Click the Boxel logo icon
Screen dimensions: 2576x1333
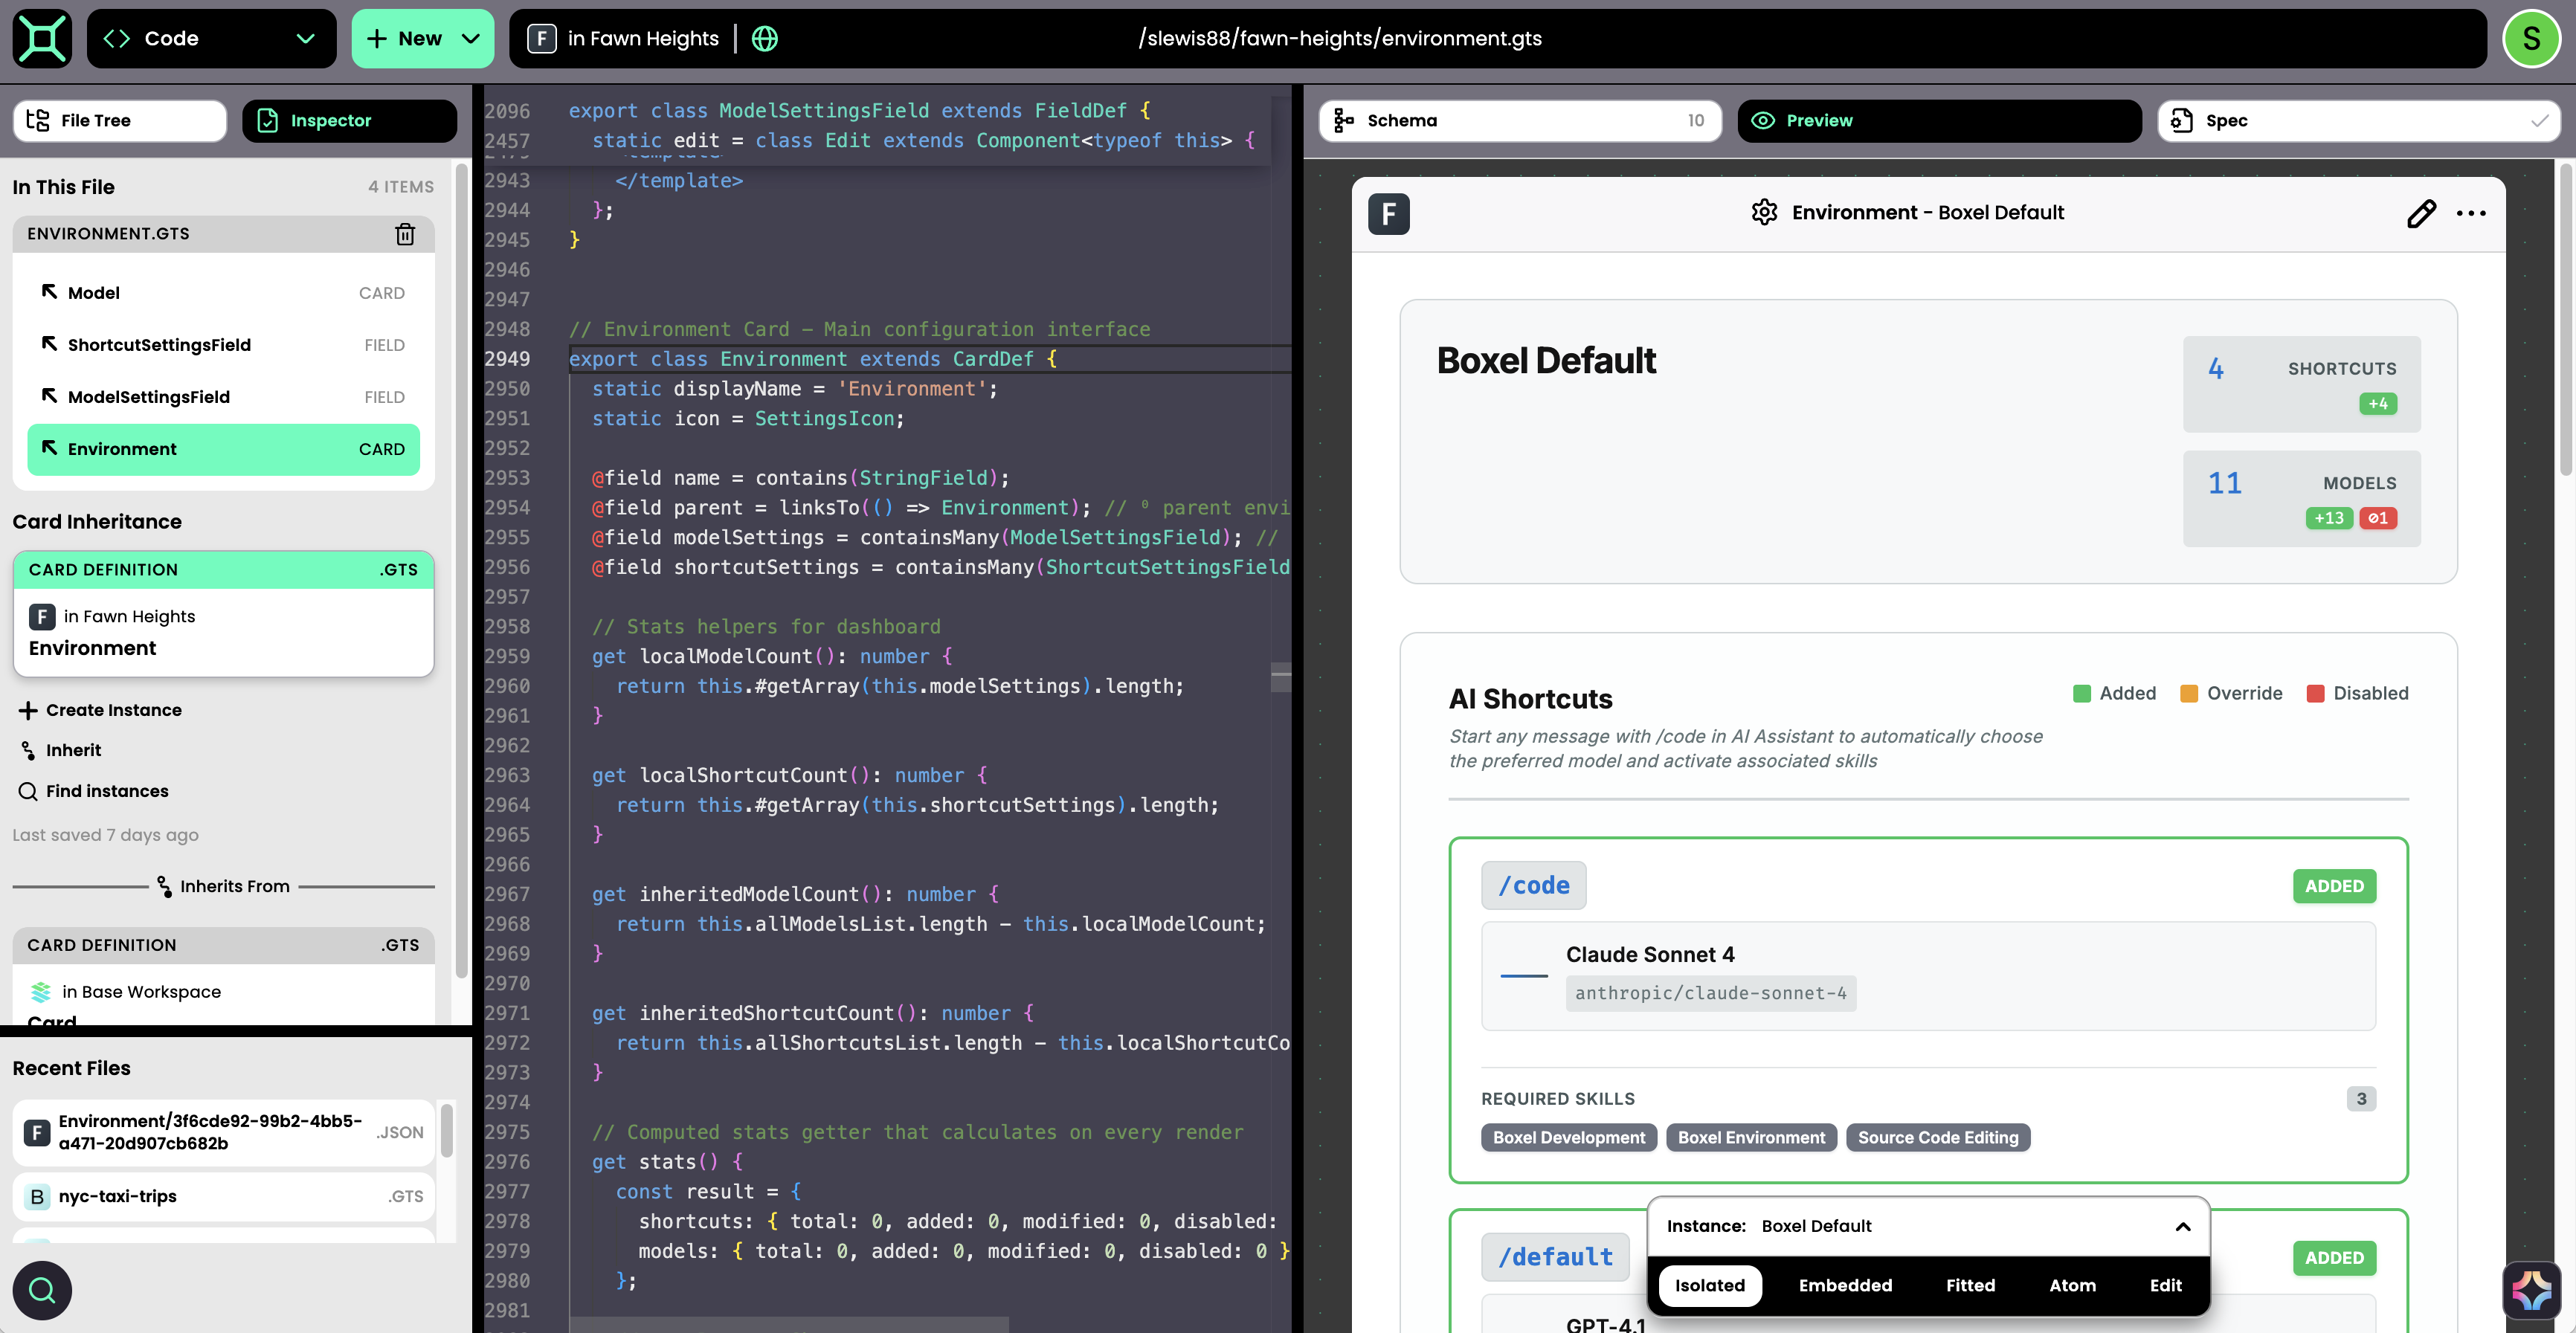[x=42, y=38]
